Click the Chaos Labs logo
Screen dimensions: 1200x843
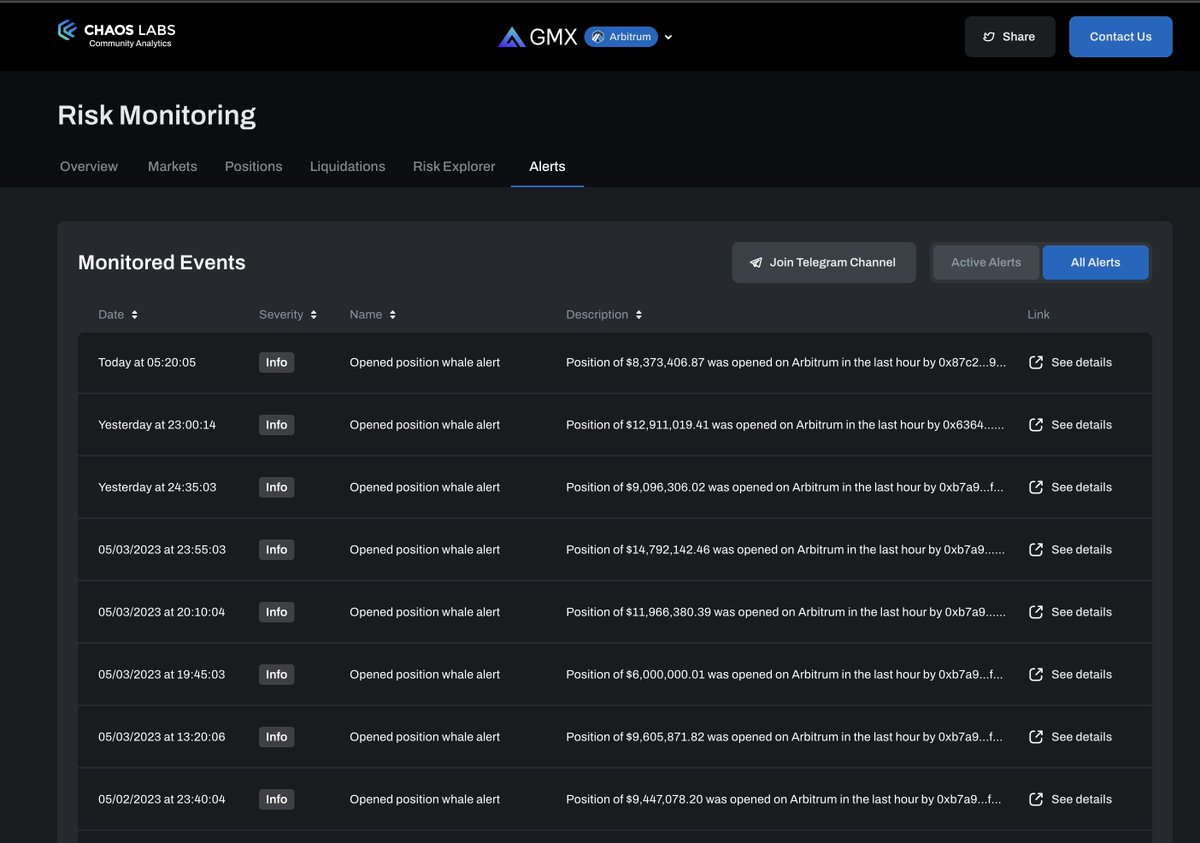pos(116,33)
